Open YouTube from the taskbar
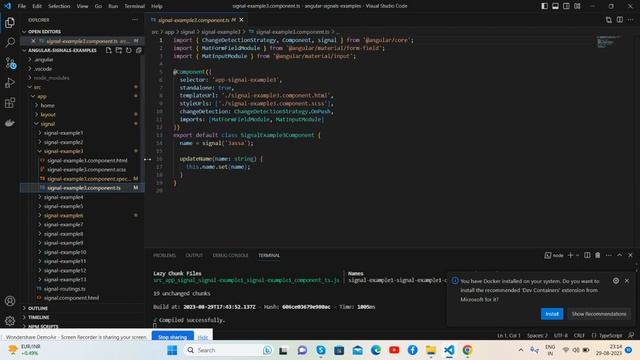This screenshot has width=640, height=360. (394, 350)
